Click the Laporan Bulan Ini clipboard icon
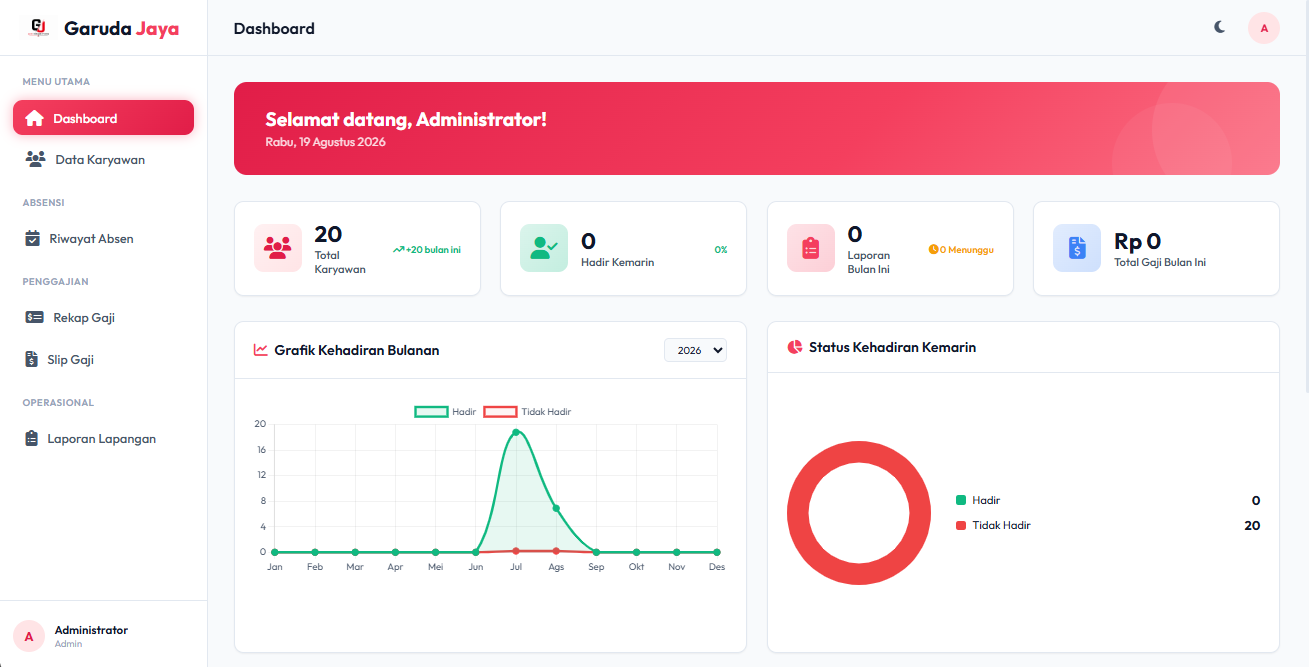This screenshot has width=1309, height=667. (x=811, y=248)
